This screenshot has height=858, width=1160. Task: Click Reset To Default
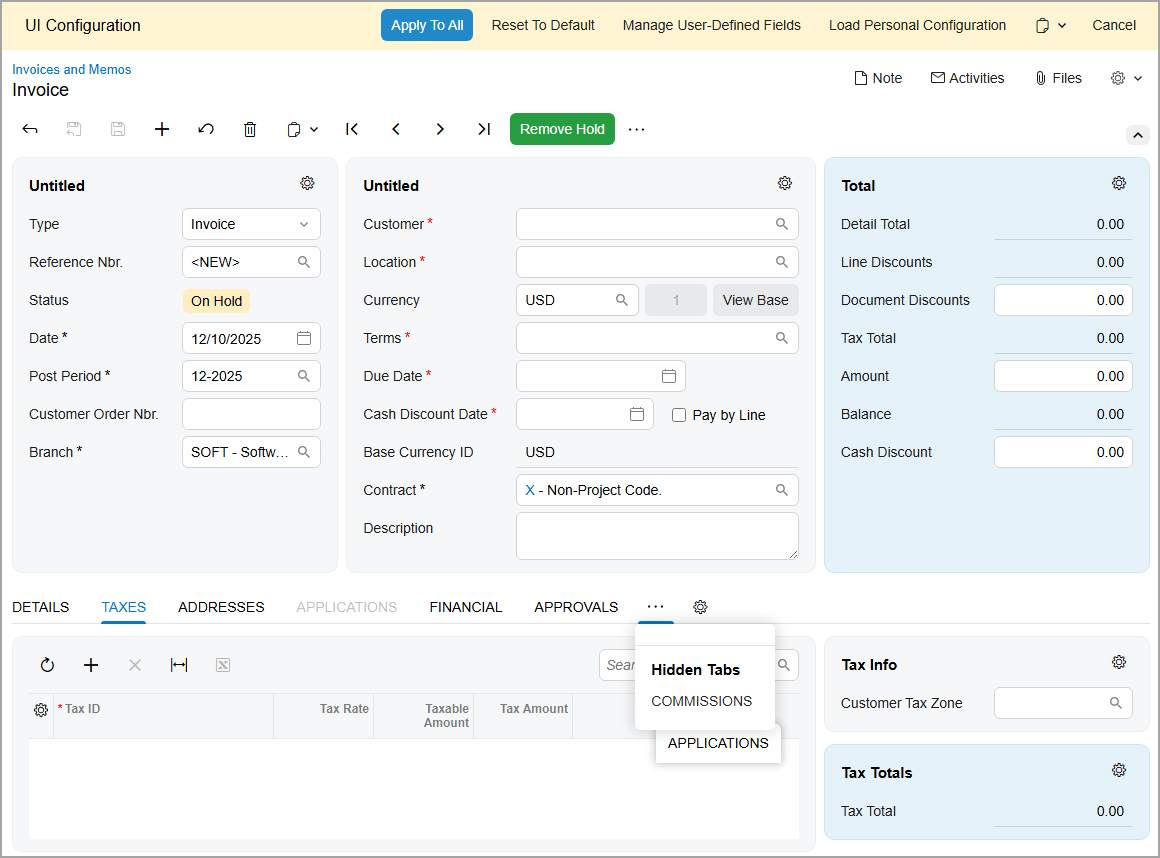pos(543,25)
